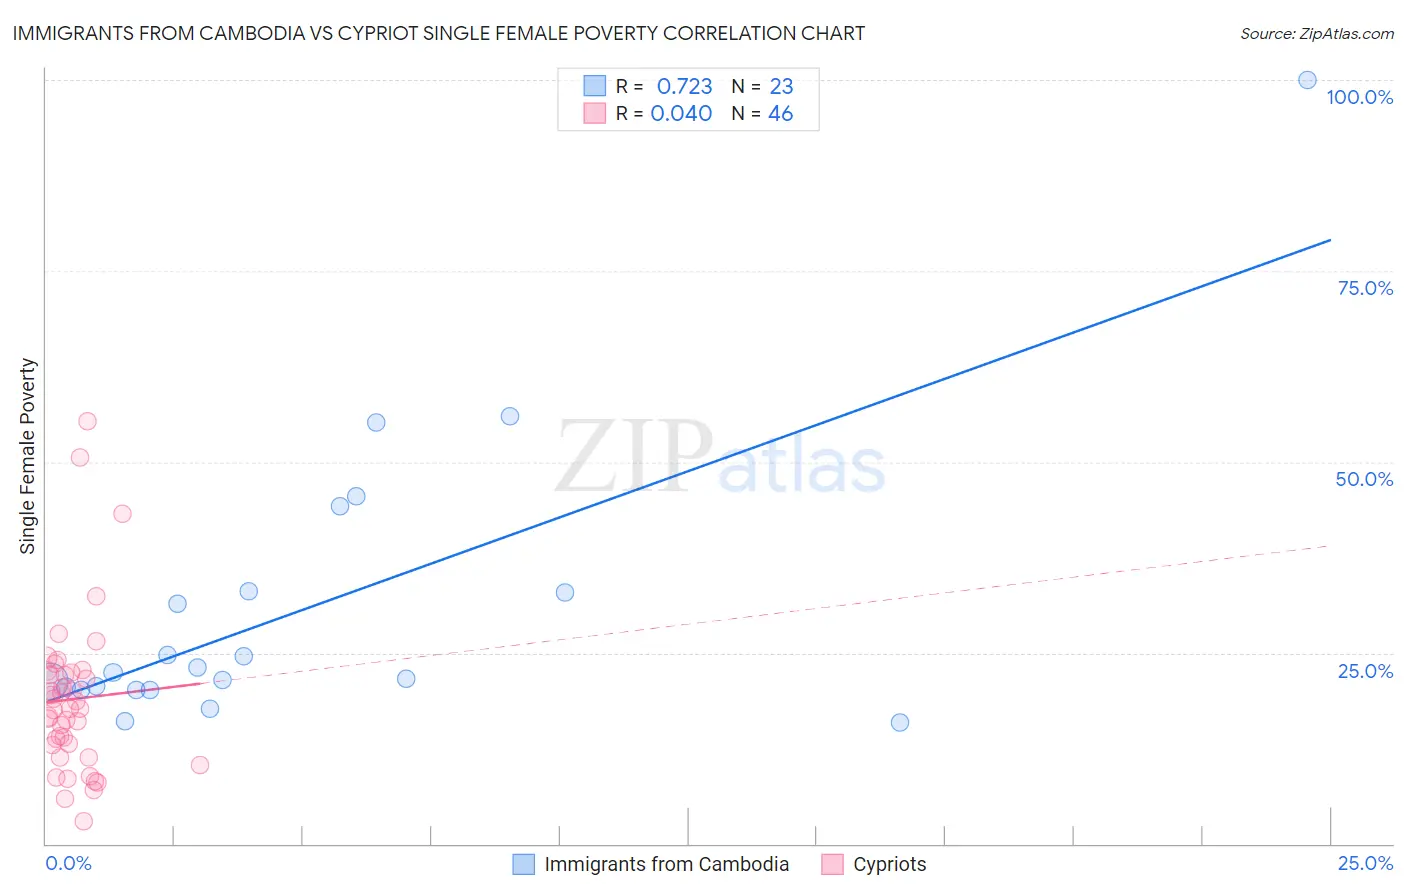
Task: Click the lowest pink data point near bottom
Action: (x=84, y=821)
